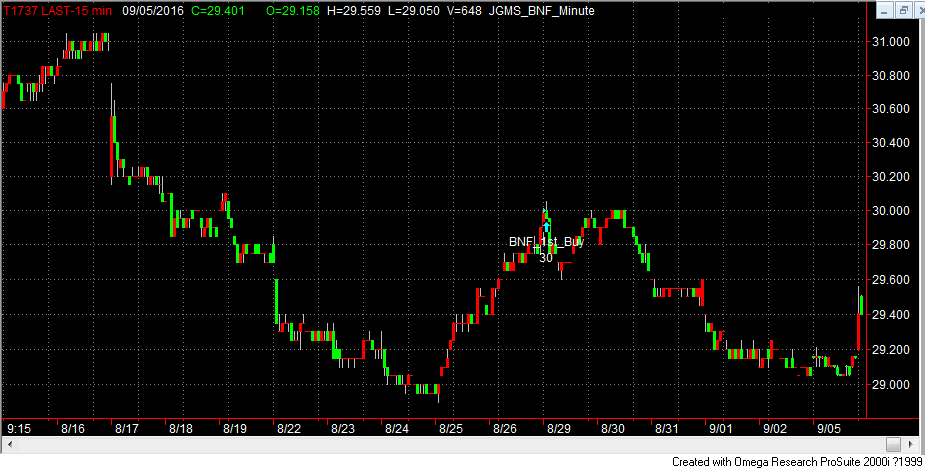This screenshot has height=468, width=925.
Task: Click the 8/19 date axis label
Action: 235,428
